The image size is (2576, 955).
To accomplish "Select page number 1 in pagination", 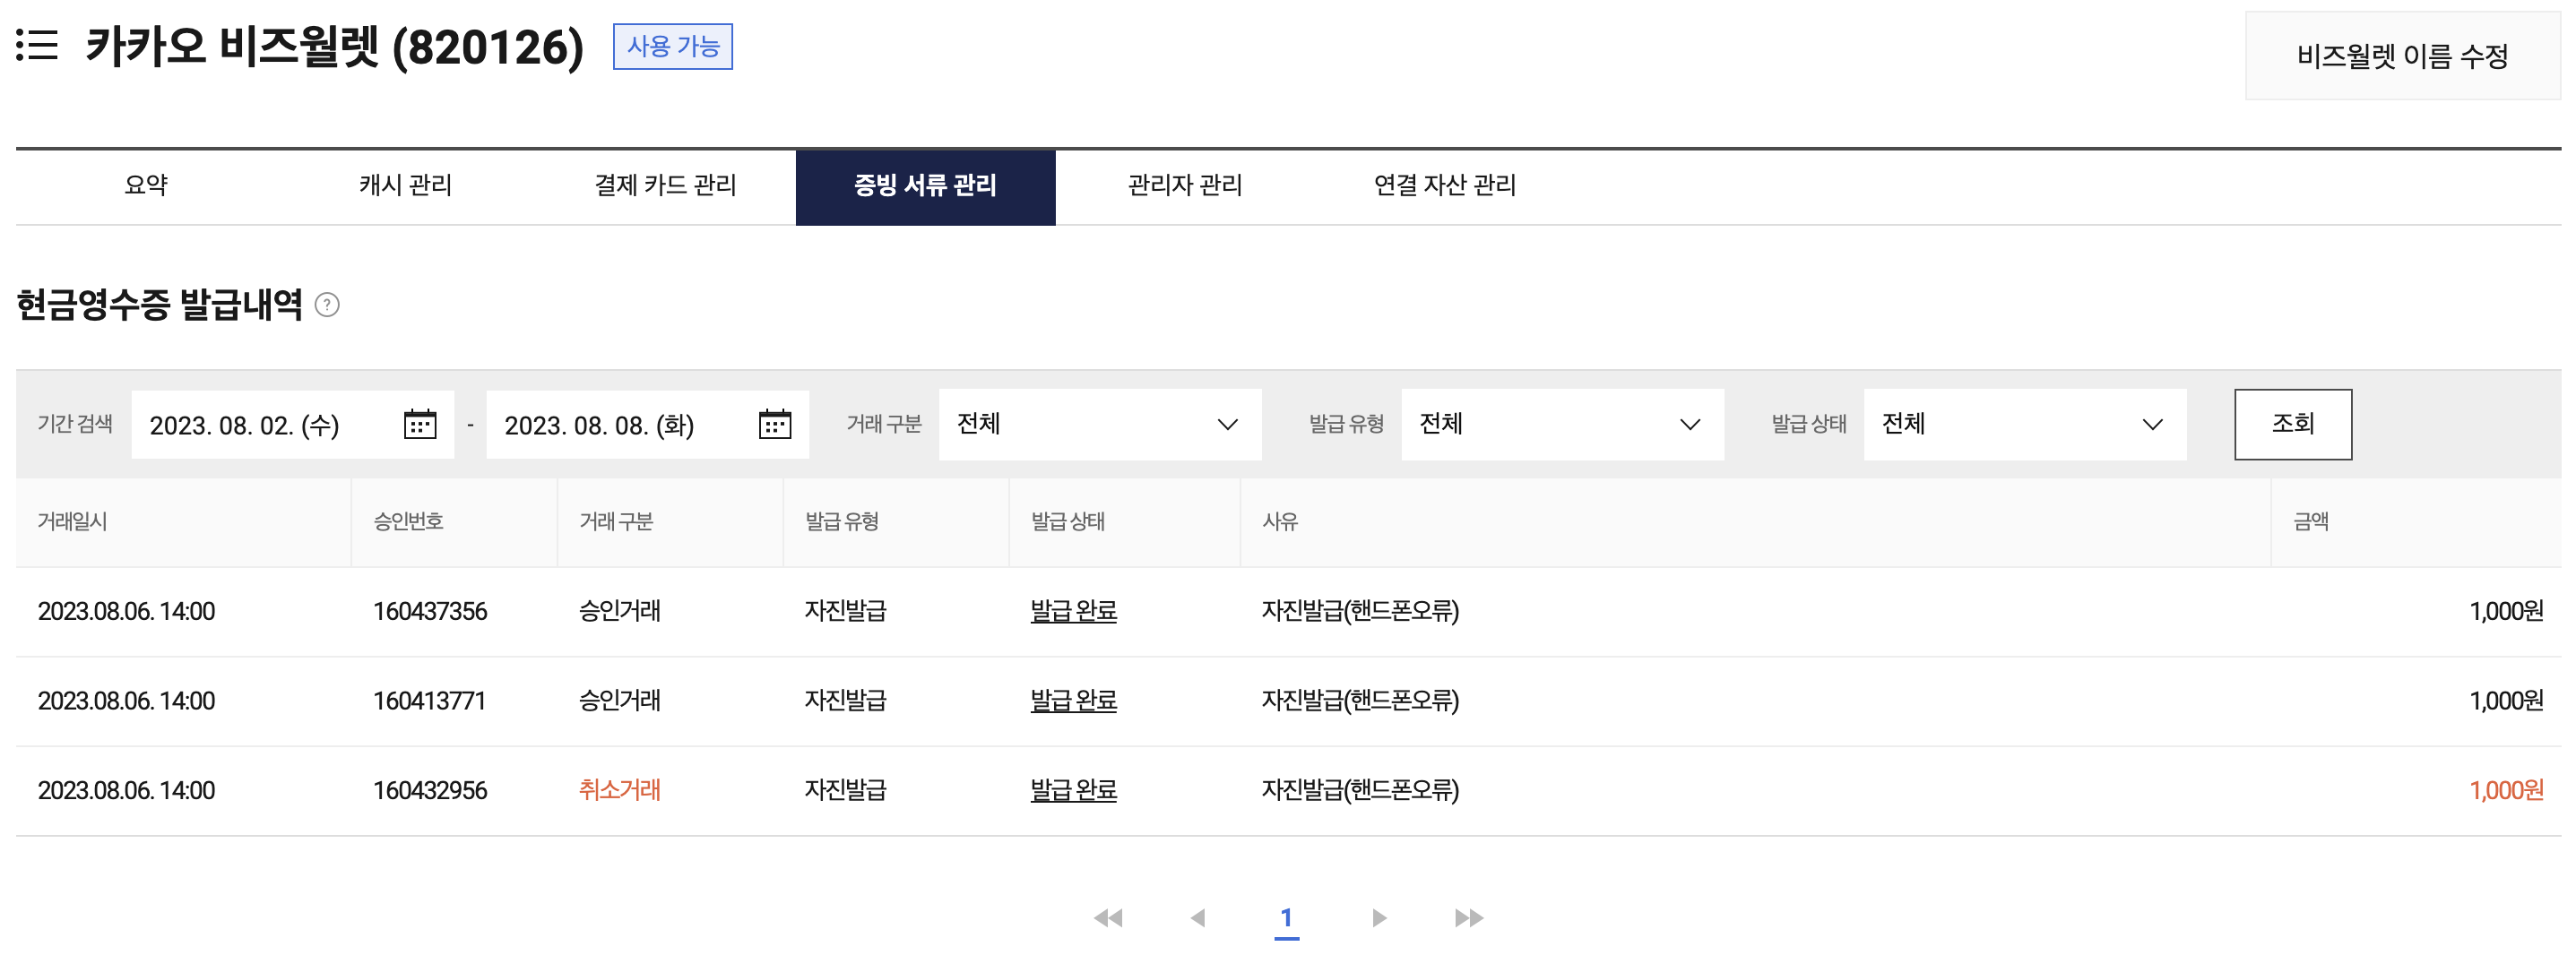I will click(x=1286, y=918).
